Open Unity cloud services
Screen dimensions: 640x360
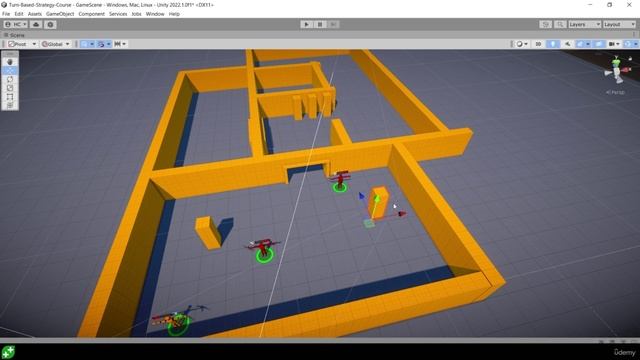pyautogui.click(x=36, y=24)
